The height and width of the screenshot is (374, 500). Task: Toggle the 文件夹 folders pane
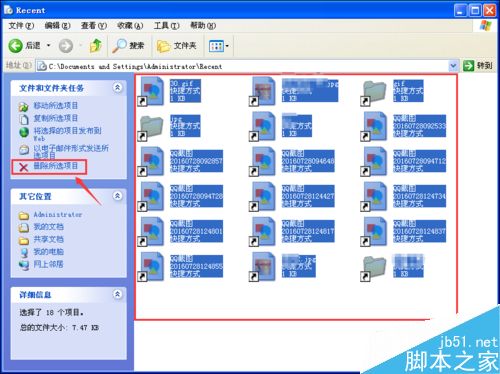pyautogui.click(x=177, y=46)
